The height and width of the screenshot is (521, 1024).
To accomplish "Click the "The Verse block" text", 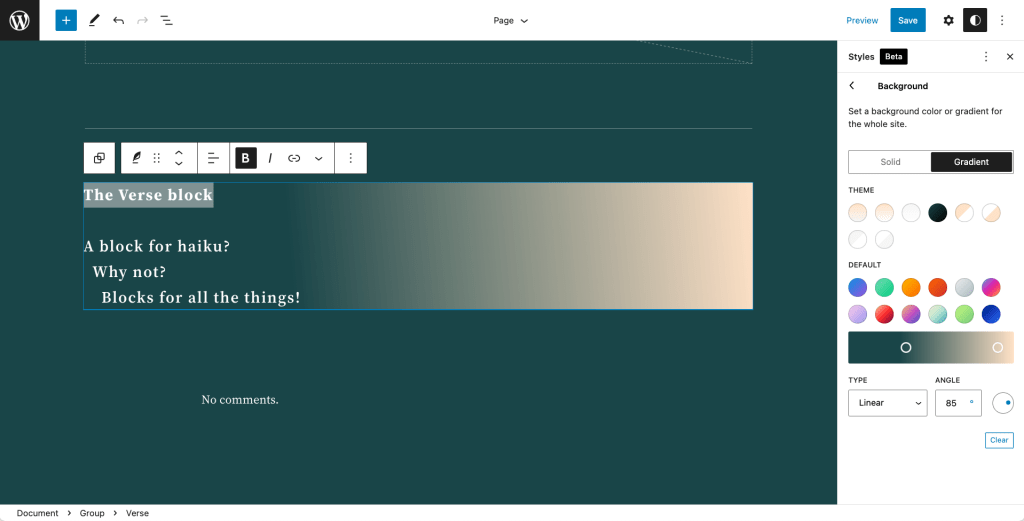I will point(148,195).
